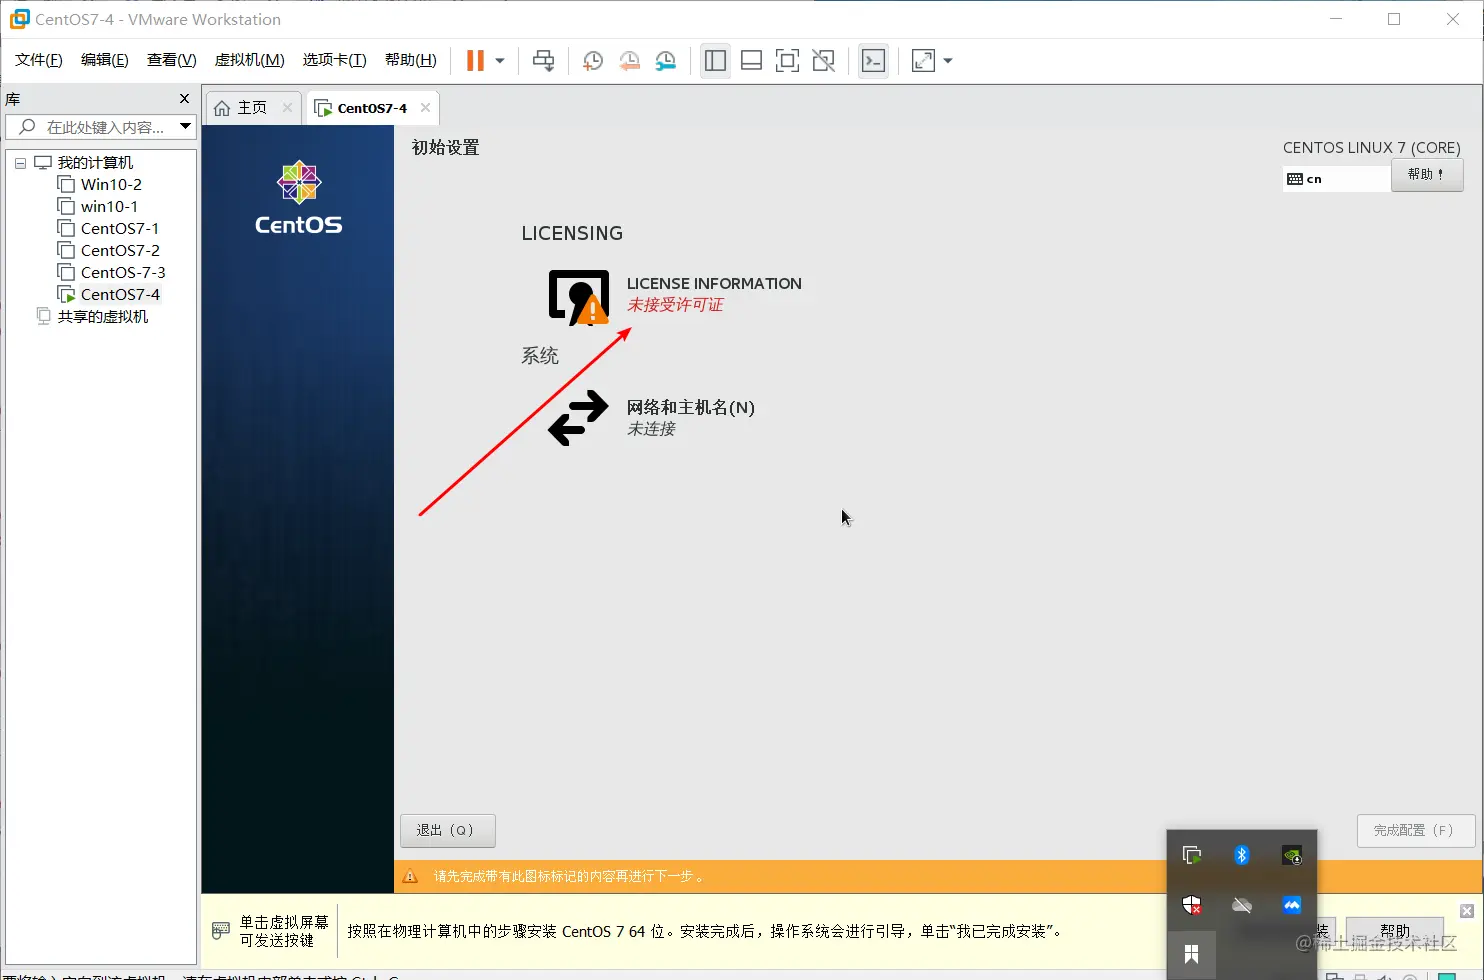Click the orange warning triangle icon

coord(410,876)
